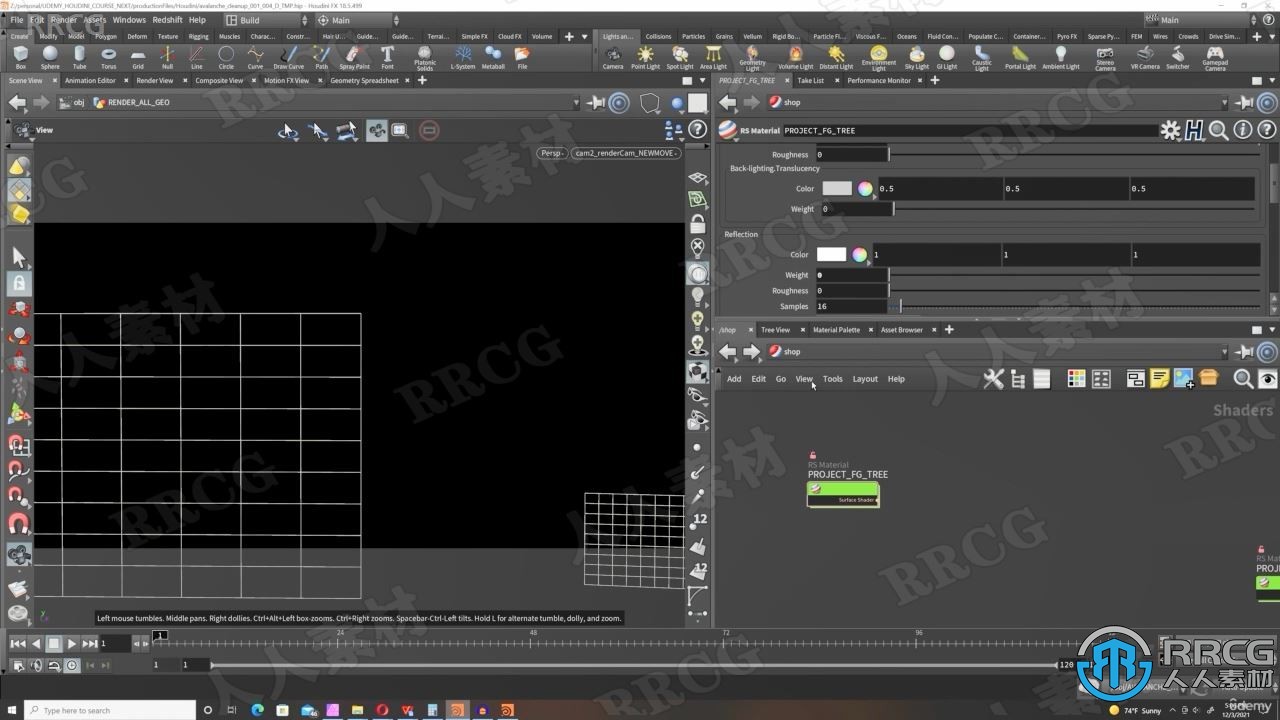Activate the Draw Curve tool
Image resolution: width=1280 pixels, height=720 pixels.
[x=289, y=57]
